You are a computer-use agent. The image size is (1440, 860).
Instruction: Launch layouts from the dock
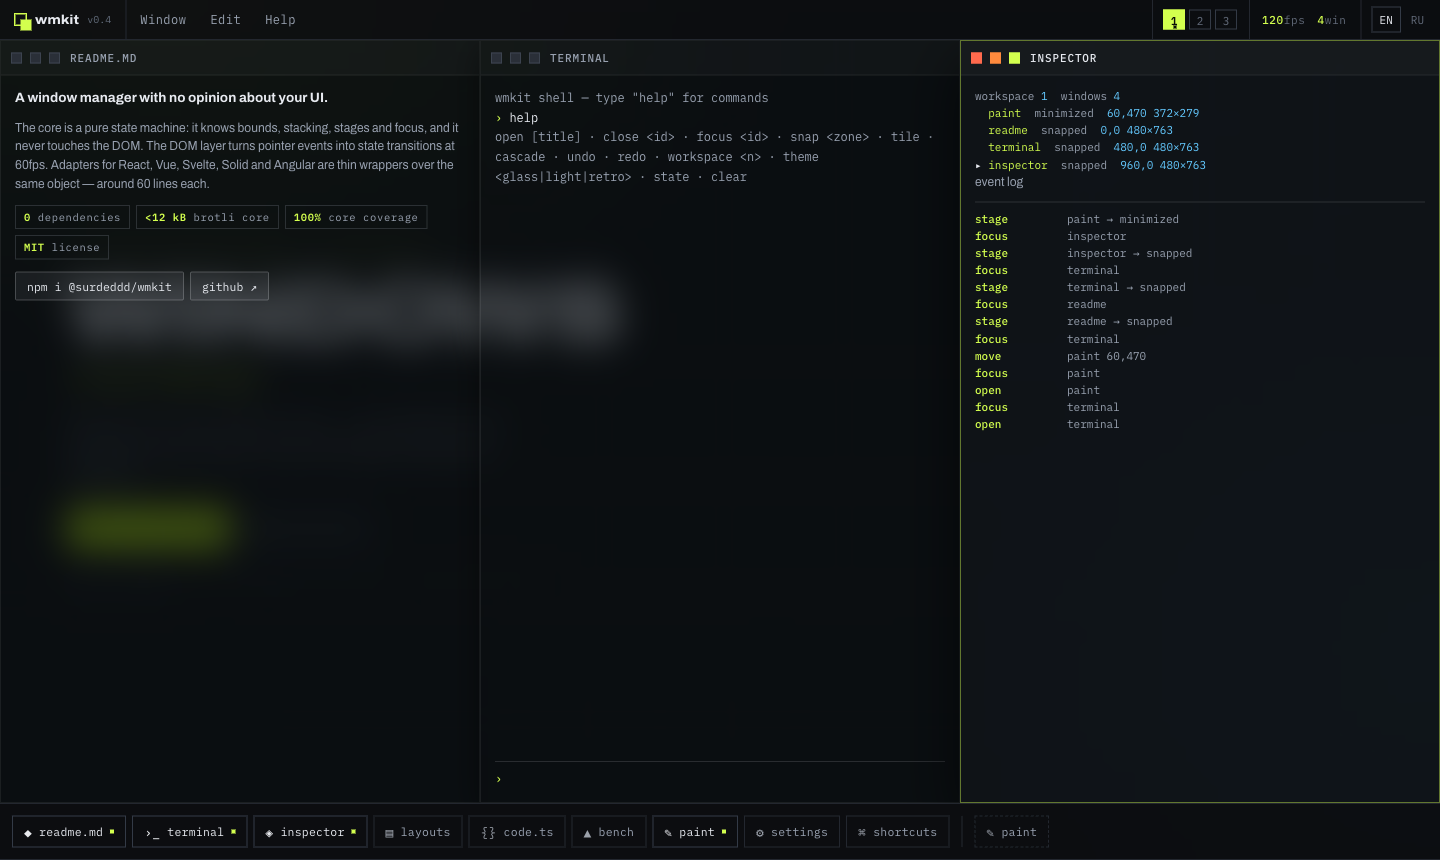pos(418,832)
